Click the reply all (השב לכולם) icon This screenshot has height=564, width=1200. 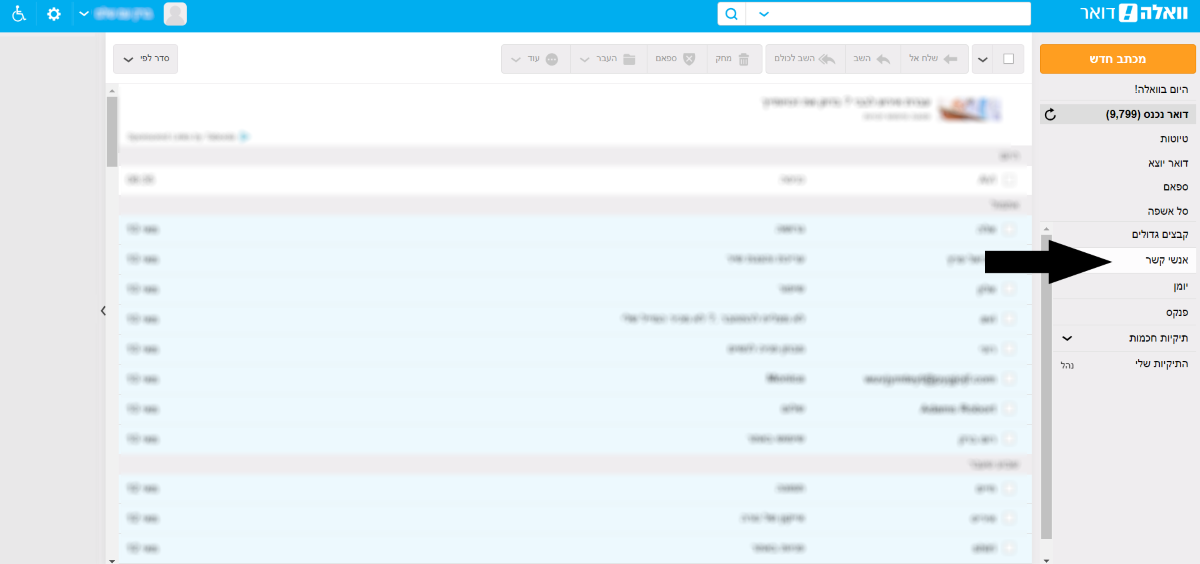click(827, 59)
